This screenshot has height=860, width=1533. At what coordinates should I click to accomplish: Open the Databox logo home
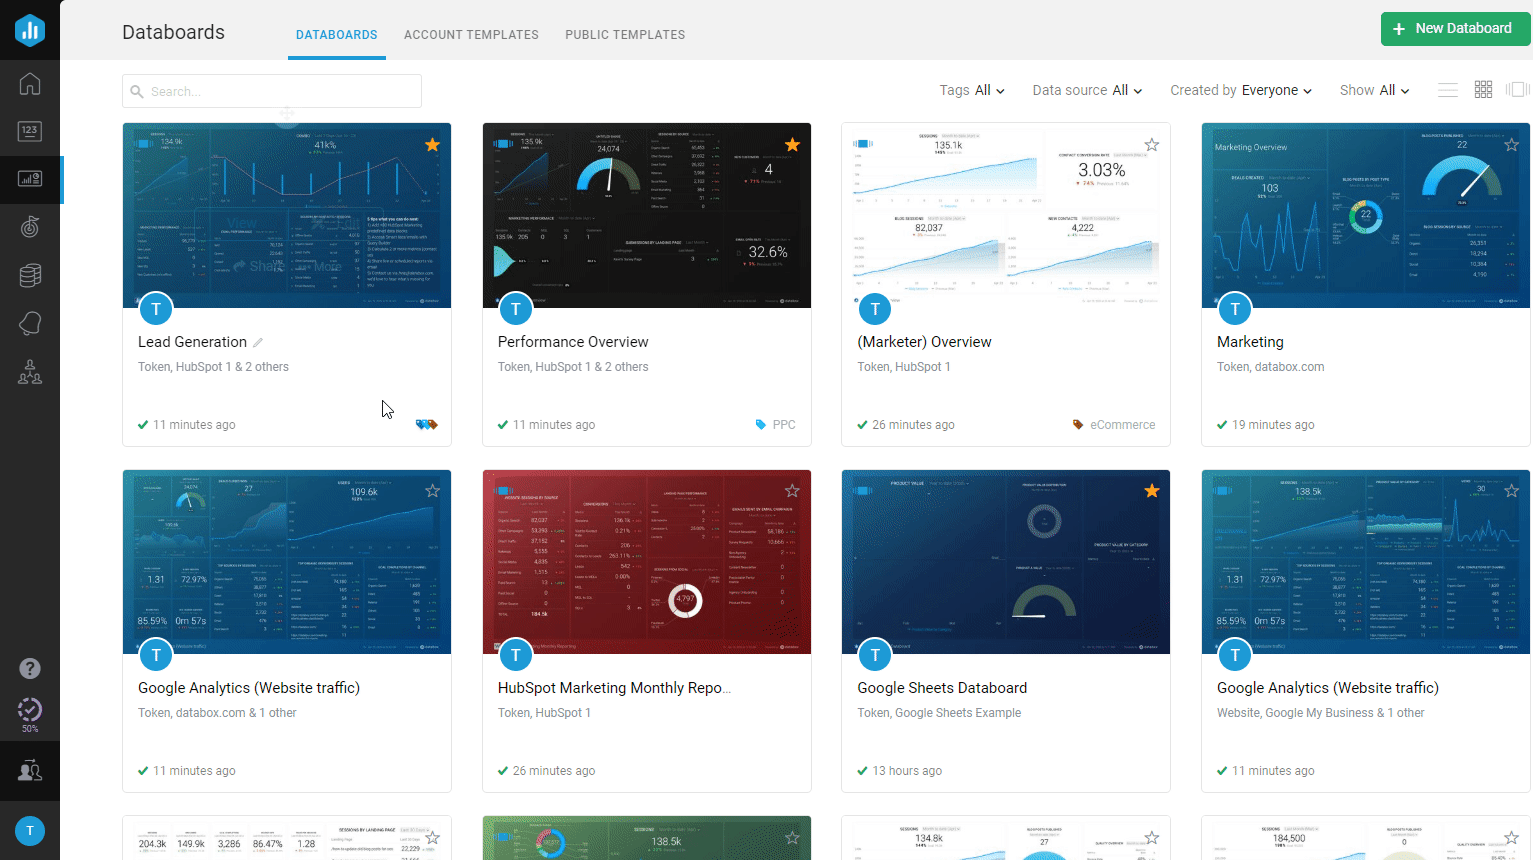(30, 30)
